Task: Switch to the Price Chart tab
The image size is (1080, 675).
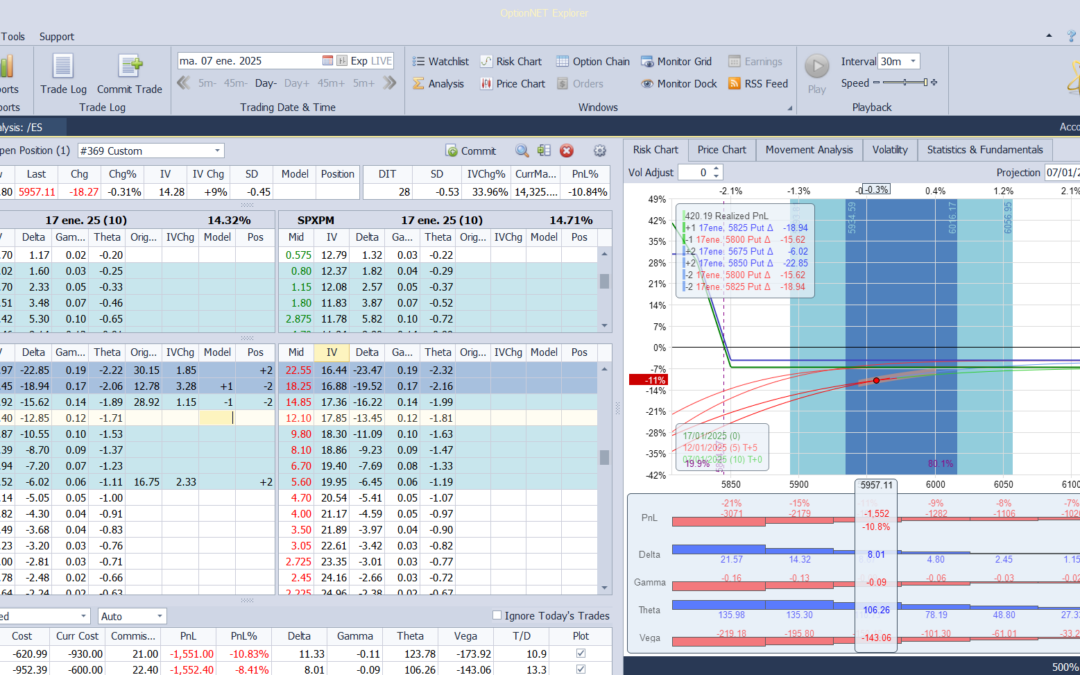Action: 721,149
